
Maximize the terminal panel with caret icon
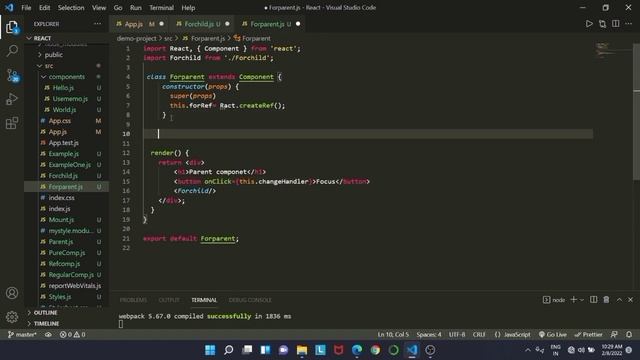pos(619,300)
